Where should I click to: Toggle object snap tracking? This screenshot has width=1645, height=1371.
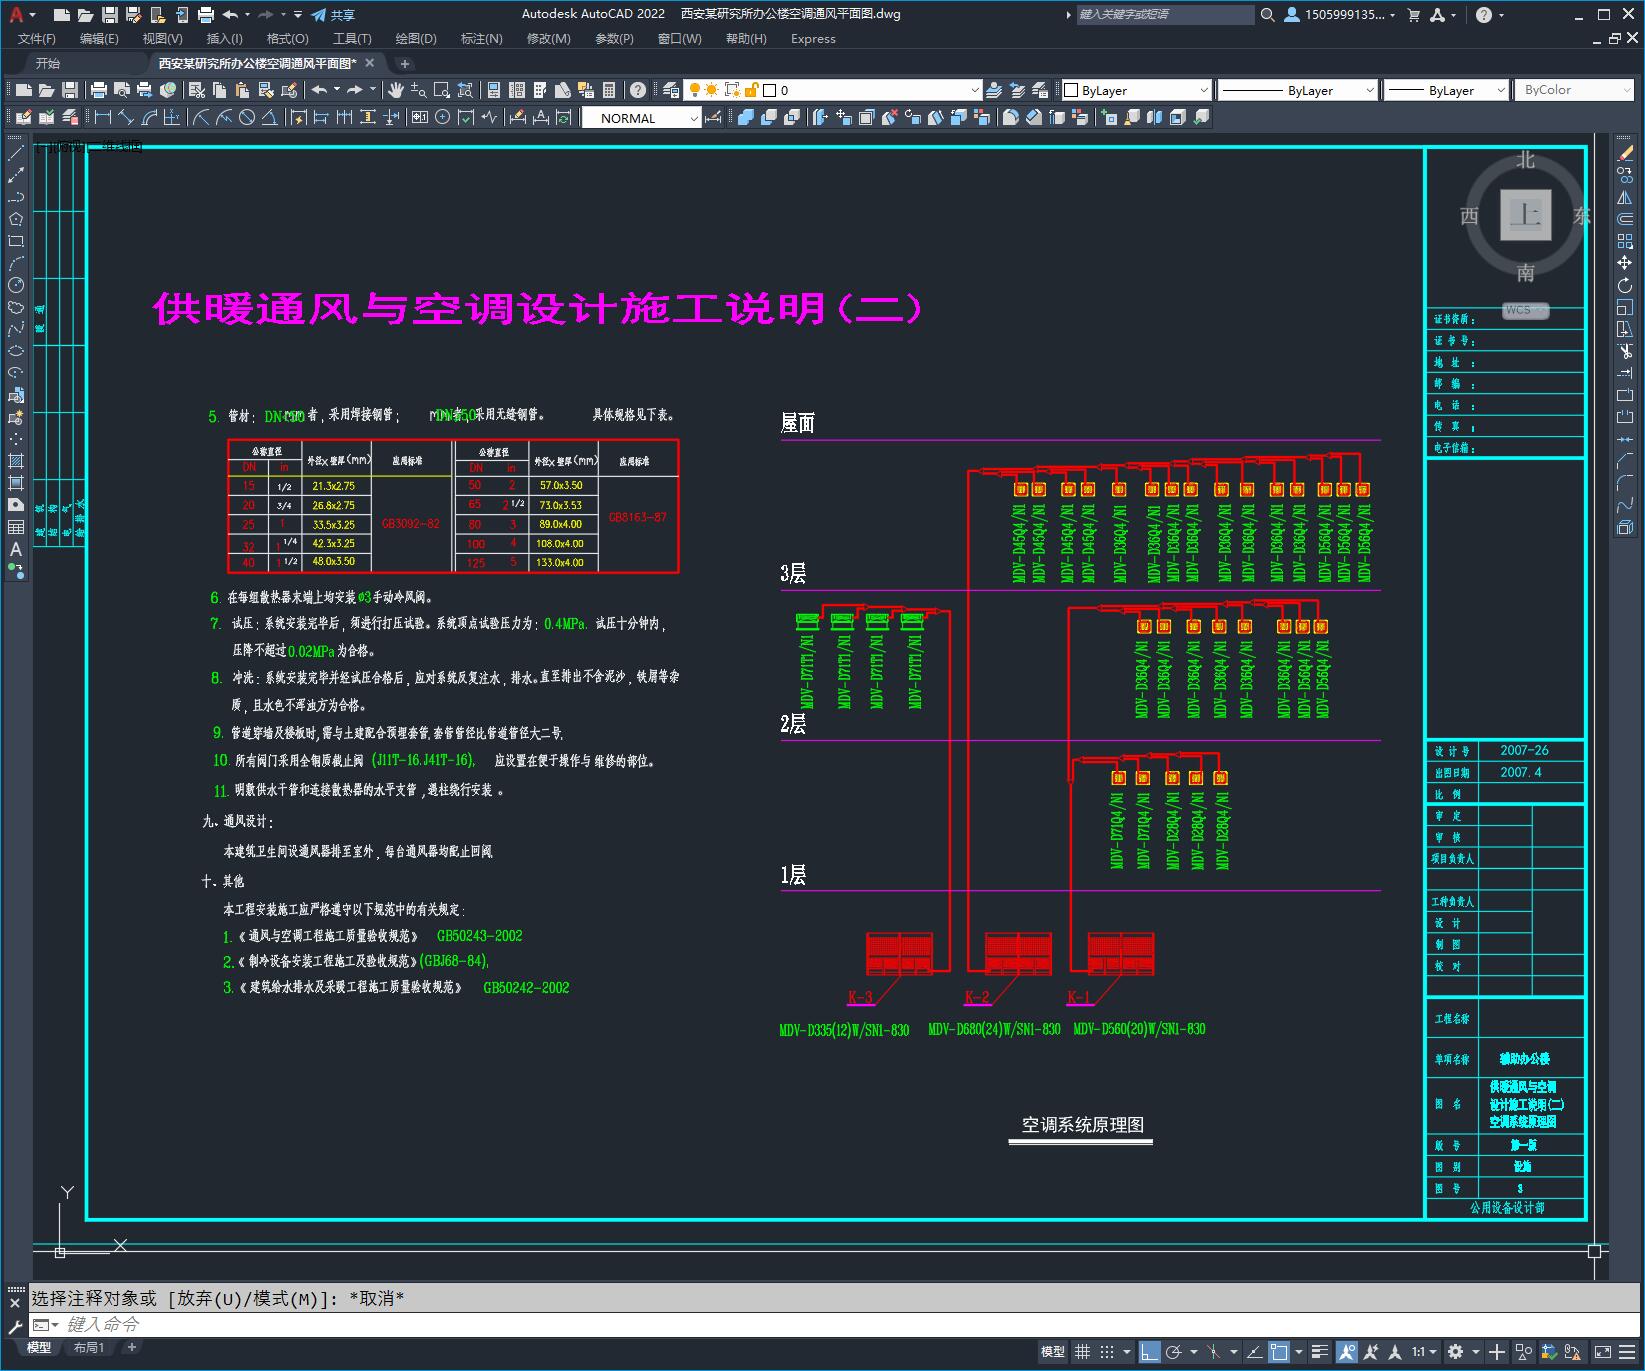1254,1352
